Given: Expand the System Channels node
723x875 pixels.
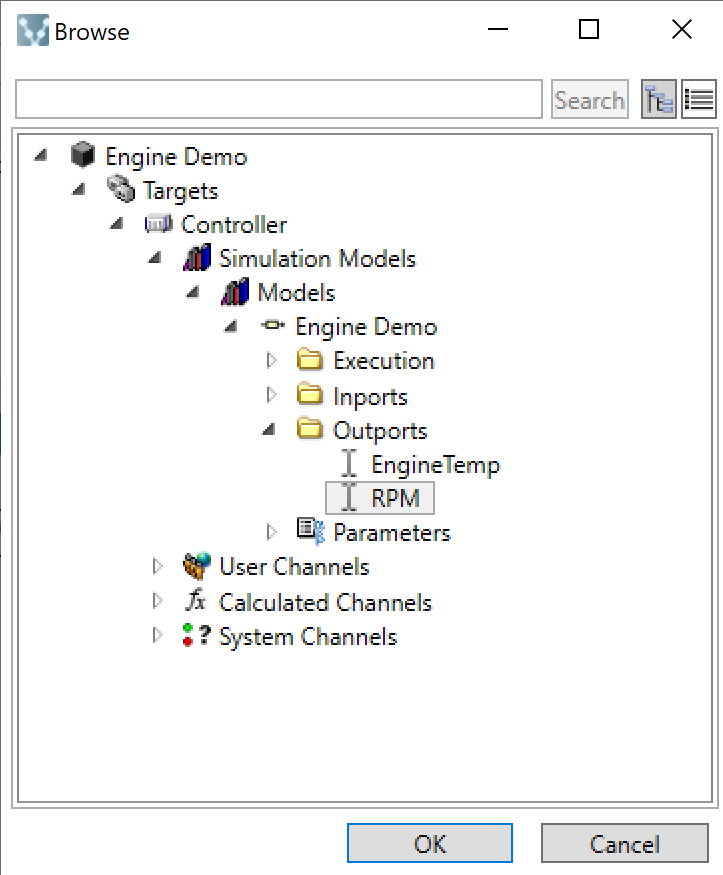Looking at the screenshot, I should [x=157, y=636].
